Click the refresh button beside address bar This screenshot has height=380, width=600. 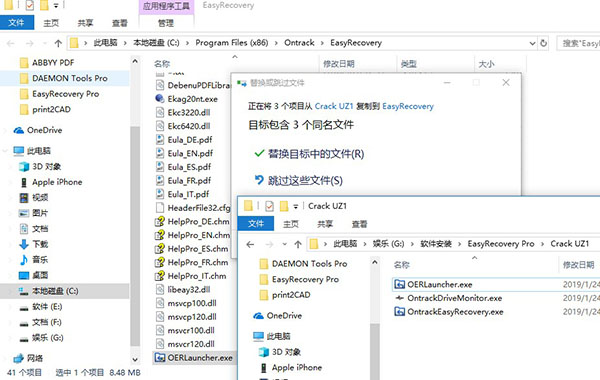[x=543, y=43]
